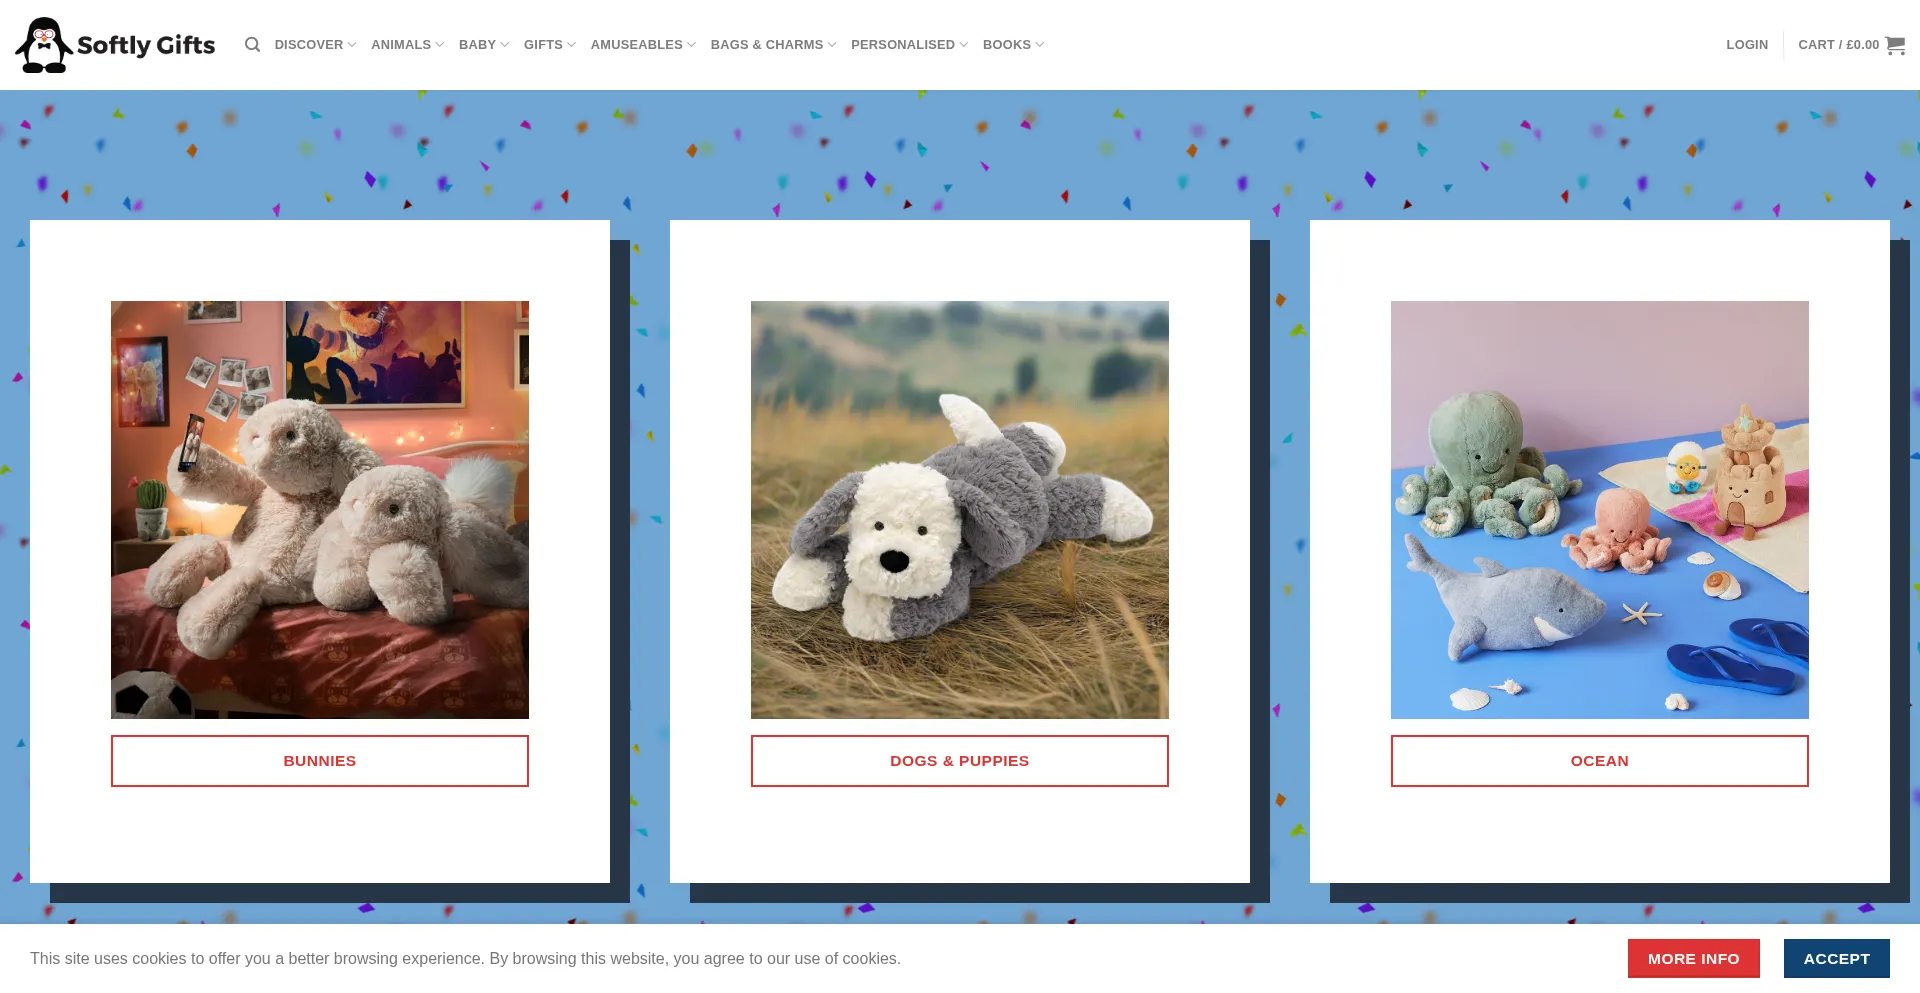Click the ocean plush toys image
Screen dimensions: 1920x993
(1600, 509)
